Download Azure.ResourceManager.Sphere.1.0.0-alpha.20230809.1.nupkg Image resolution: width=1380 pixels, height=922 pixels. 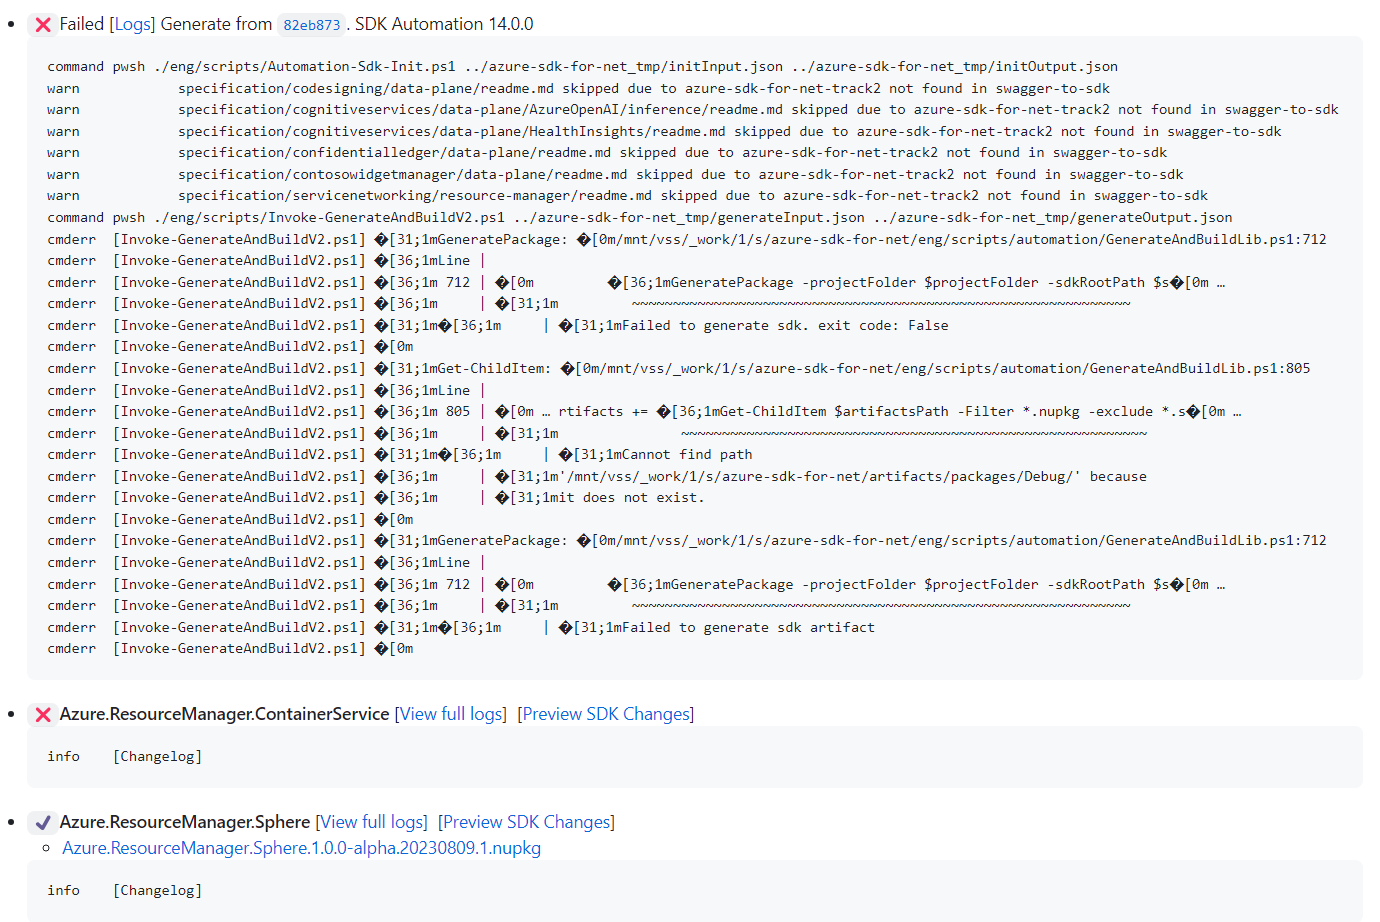(300, 848)
